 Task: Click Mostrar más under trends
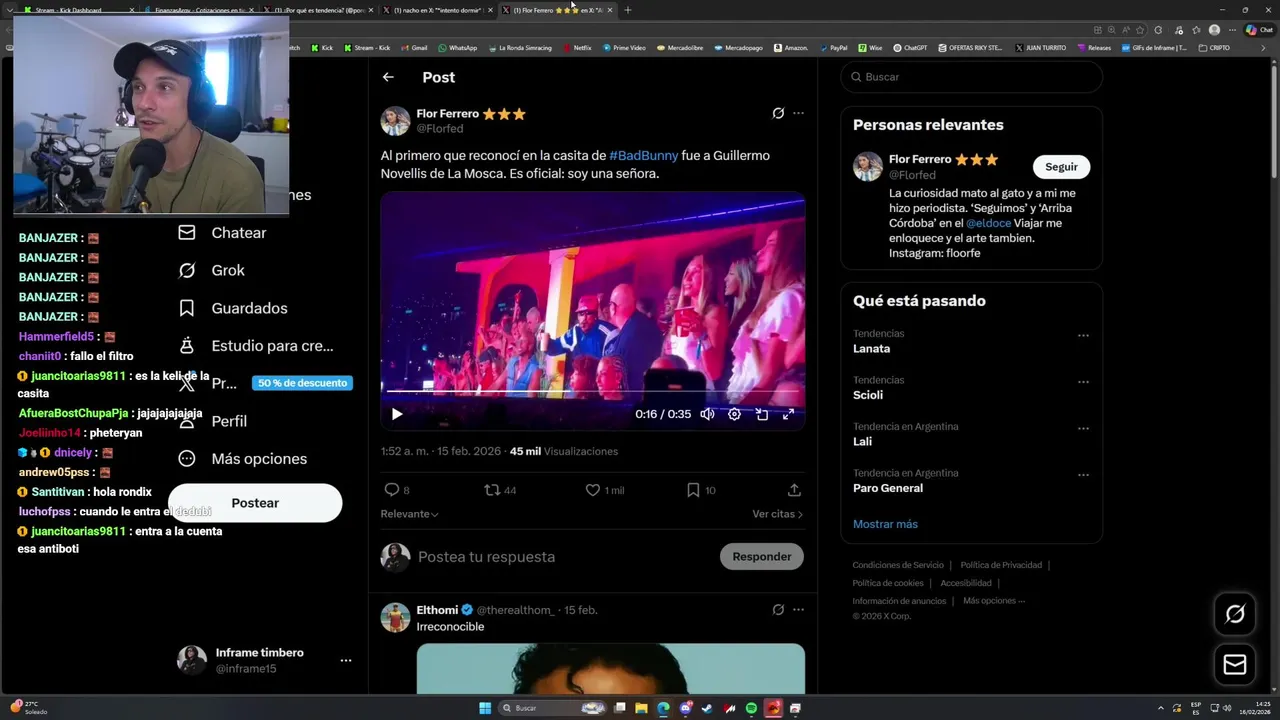pyautogui.click(x=885, y=524)
